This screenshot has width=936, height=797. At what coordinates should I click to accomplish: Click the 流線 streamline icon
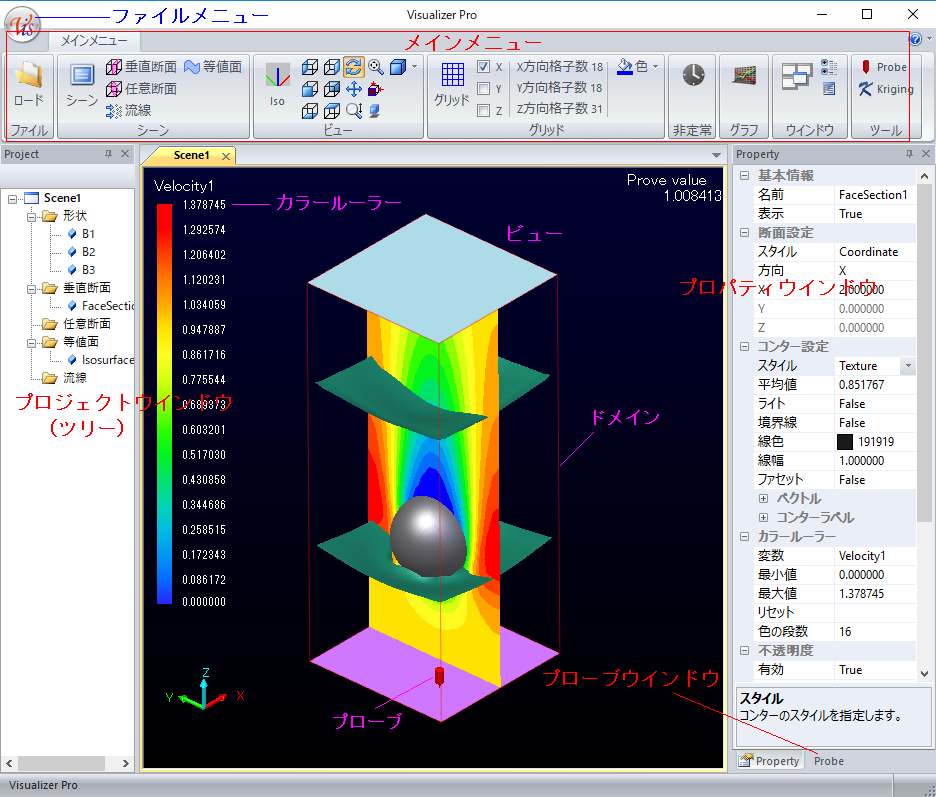coord(128,110)
